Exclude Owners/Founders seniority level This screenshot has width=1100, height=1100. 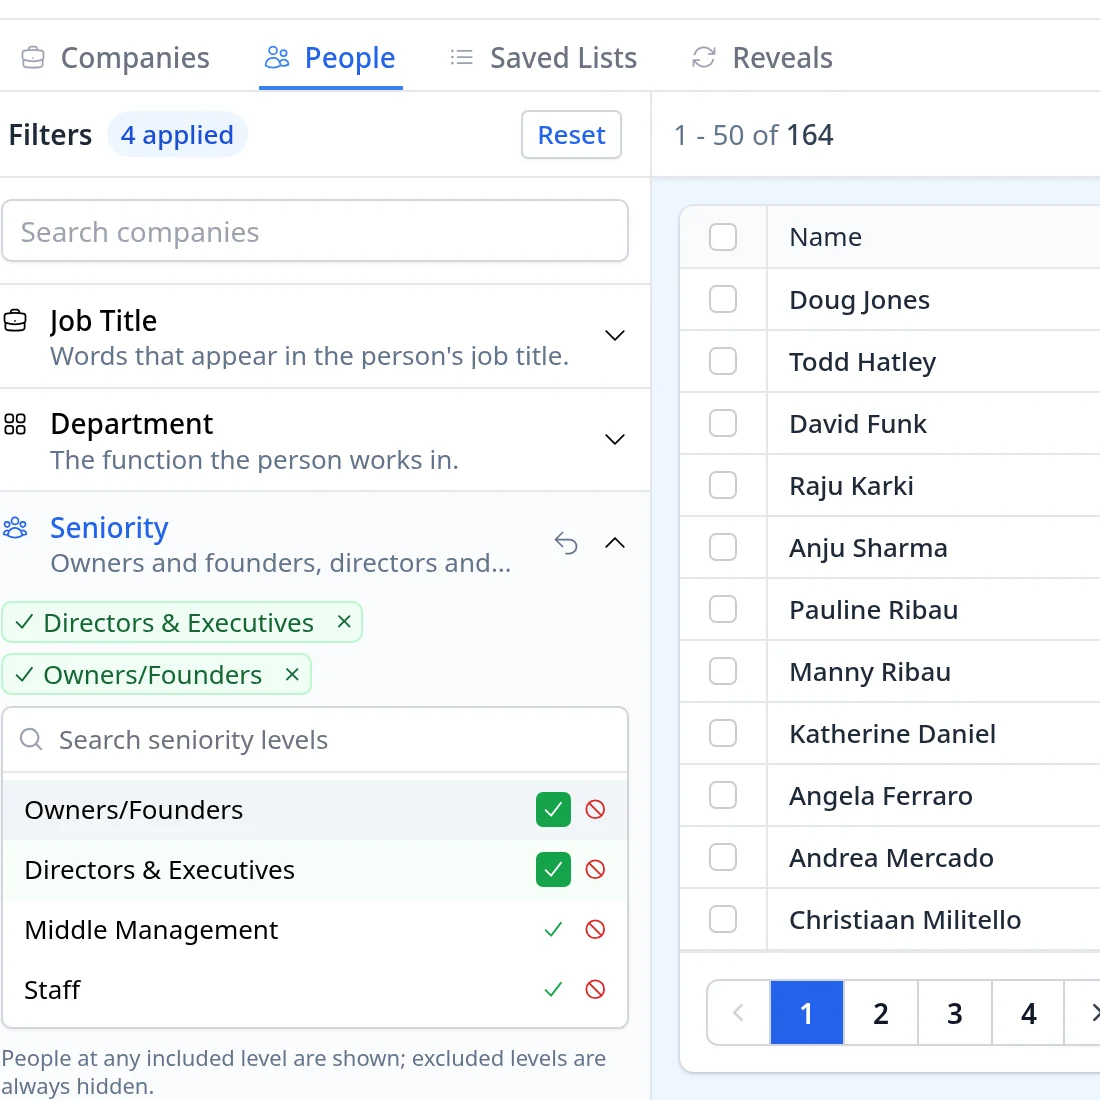(595, 810)
